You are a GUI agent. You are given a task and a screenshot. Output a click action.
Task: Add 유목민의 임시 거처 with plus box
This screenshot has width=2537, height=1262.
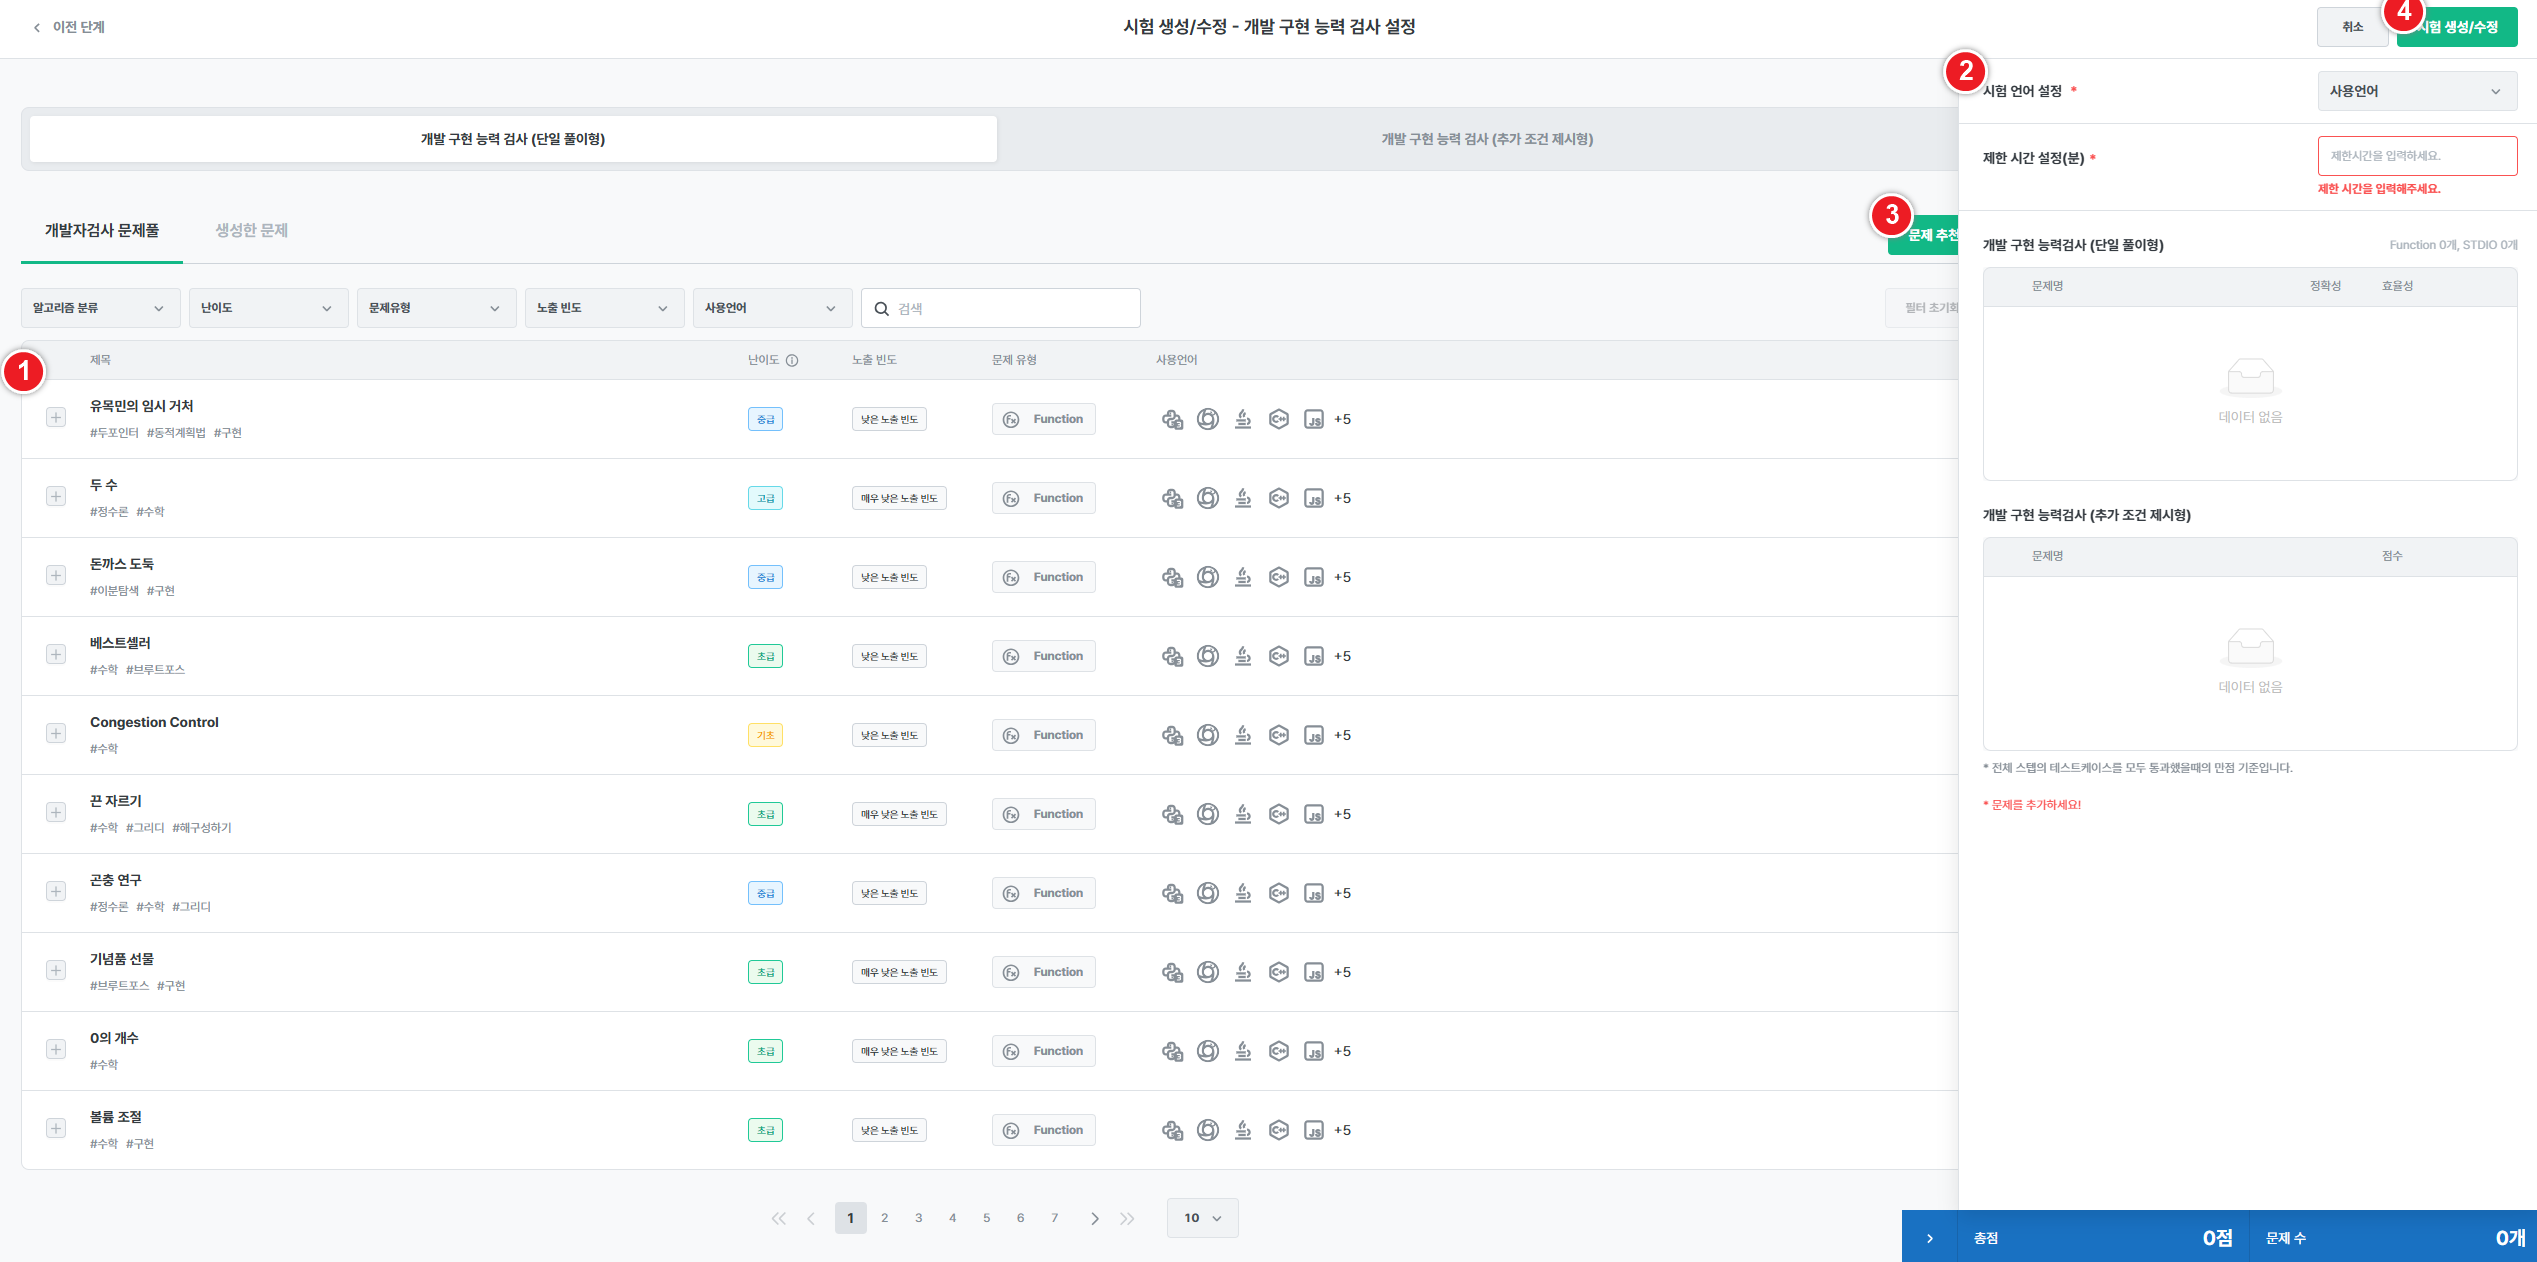point(56,417)
